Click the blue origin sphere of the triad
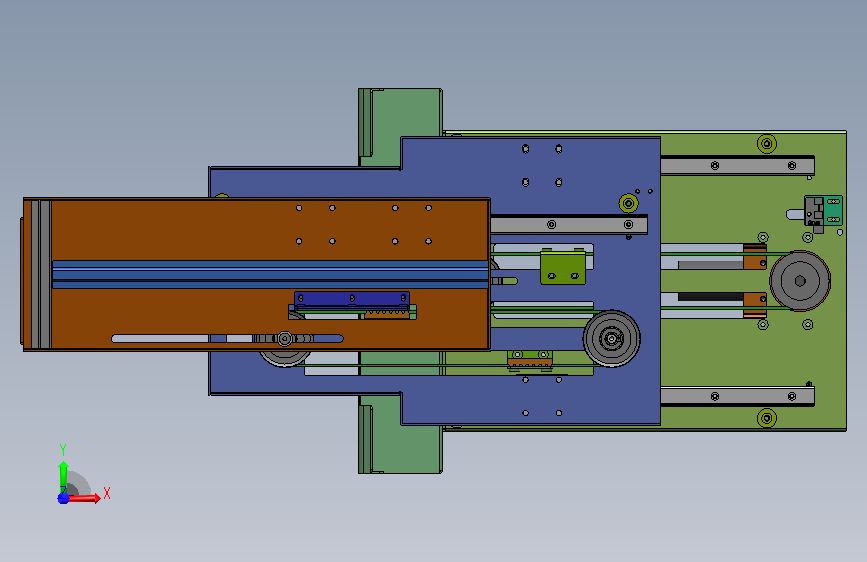The width and height of the screenshot is (867, 562). click(x=64, y=498)
